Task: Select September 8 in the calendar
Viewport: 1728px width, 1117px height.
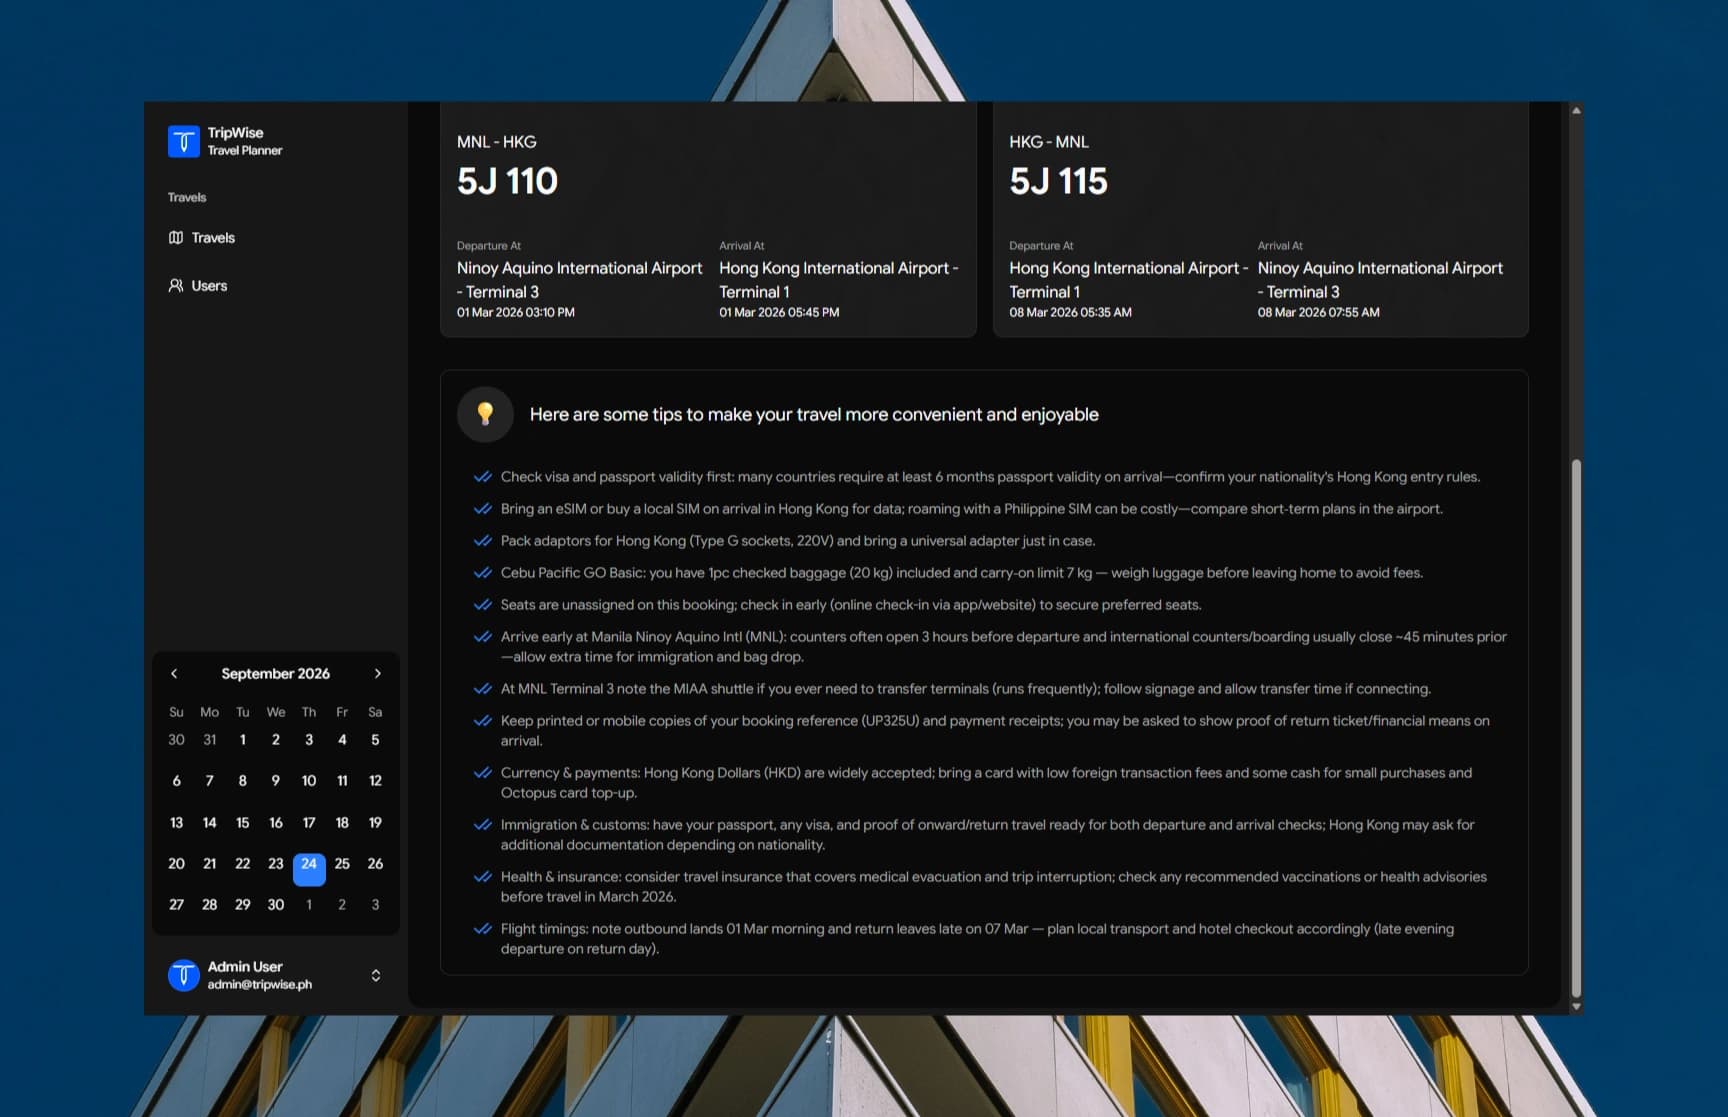Action: [x=243, y=781]
